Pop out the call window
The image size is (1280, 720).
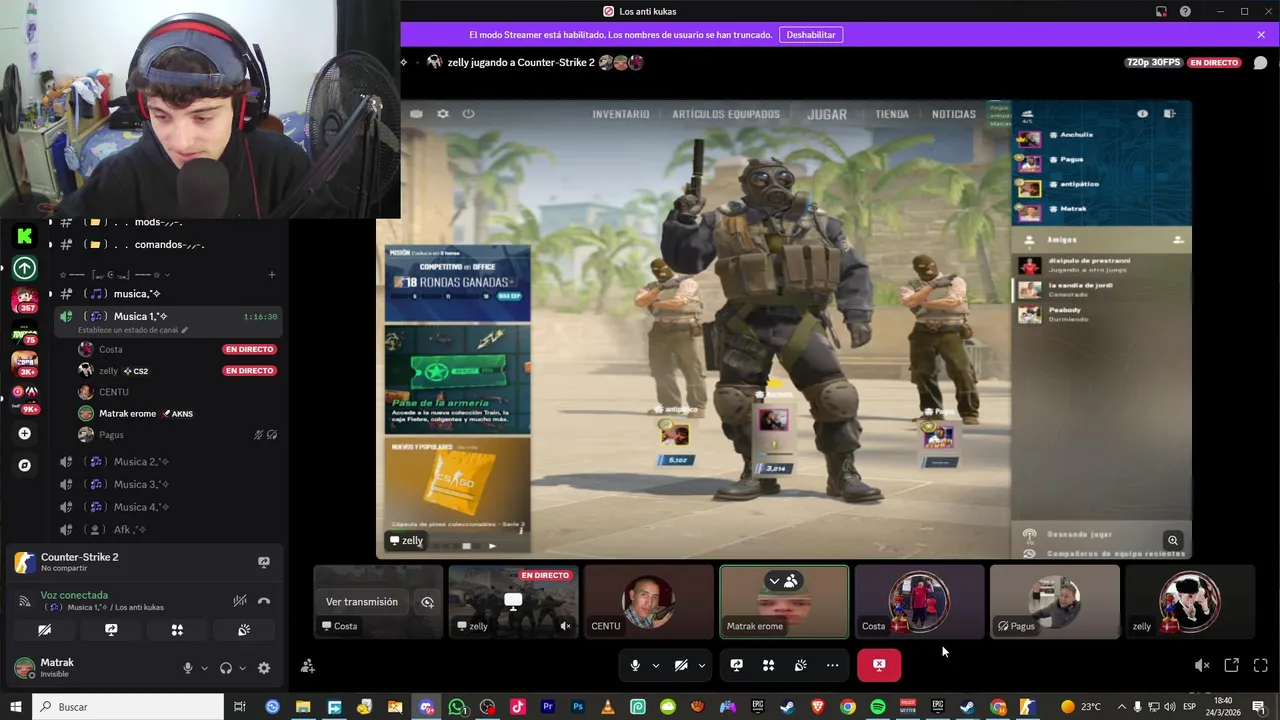click(x=1232, y=665)
